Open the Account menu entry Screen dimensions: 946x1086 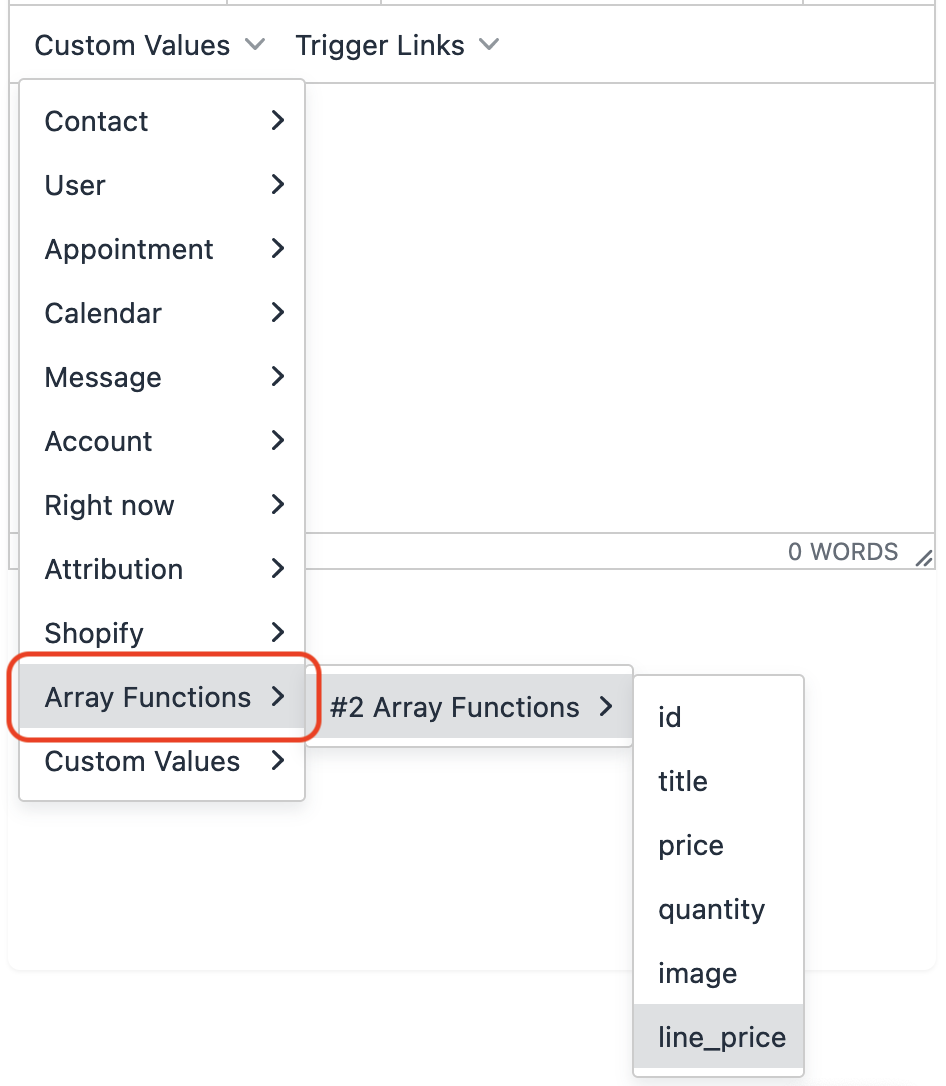pyautogui.click(x=162, y=441)
